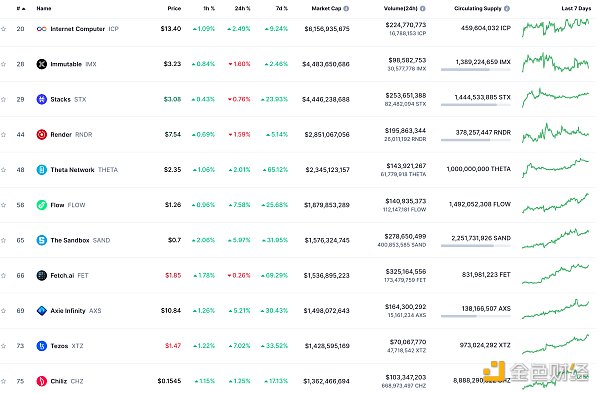Open Theta Network 7-day sparkline chart
Viewport: 600px width, 393px height.
point(556,169)
